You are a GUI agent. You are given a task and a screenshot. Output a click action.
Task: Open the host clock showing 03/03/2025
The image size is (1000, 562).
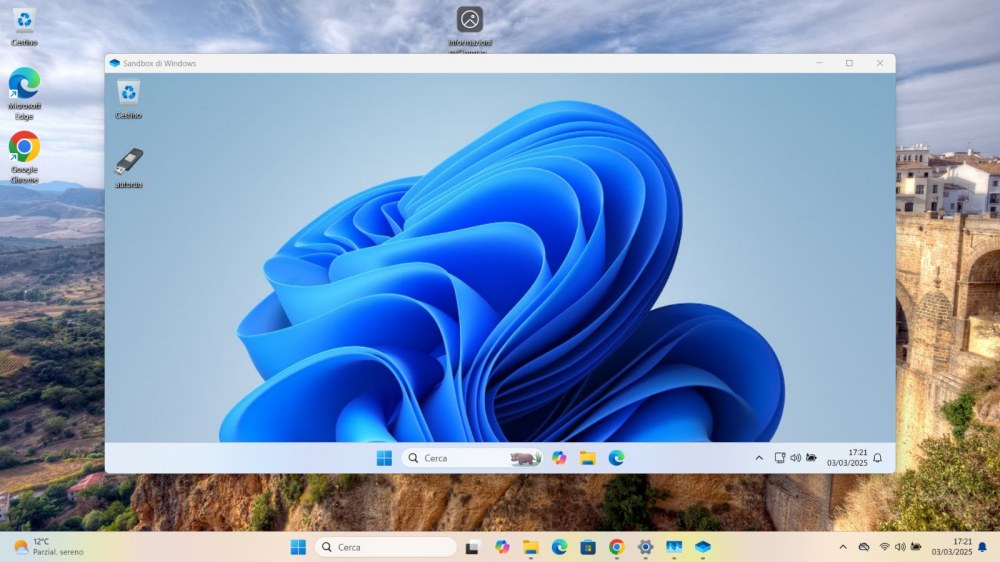(952, 547)
